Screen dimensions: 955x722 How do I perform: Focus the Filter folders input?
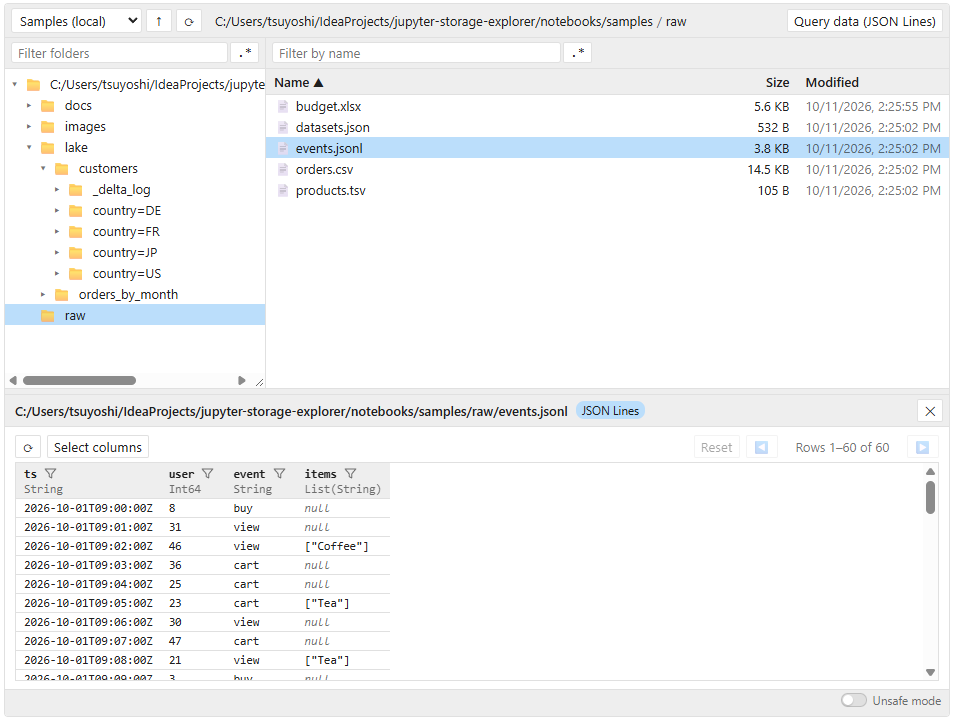[119, 53]
